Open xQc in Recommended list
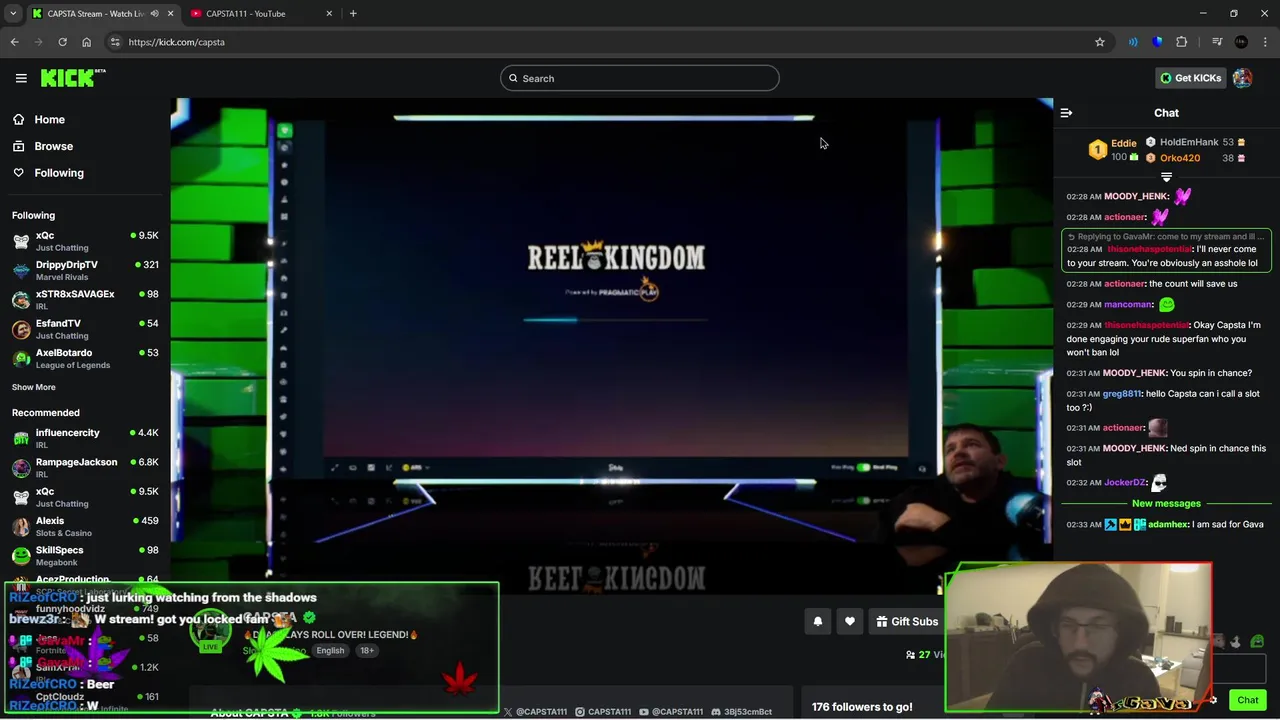 click(85, 497)
